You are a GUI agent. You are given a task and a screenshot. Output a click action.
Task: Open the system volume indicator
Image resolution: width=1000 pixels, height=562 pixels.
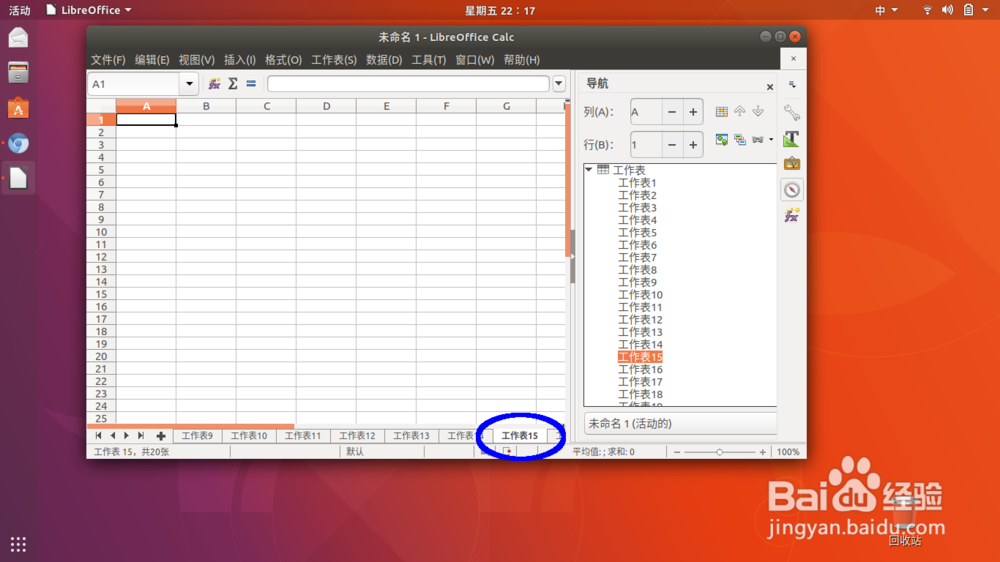tap(948, 10)
